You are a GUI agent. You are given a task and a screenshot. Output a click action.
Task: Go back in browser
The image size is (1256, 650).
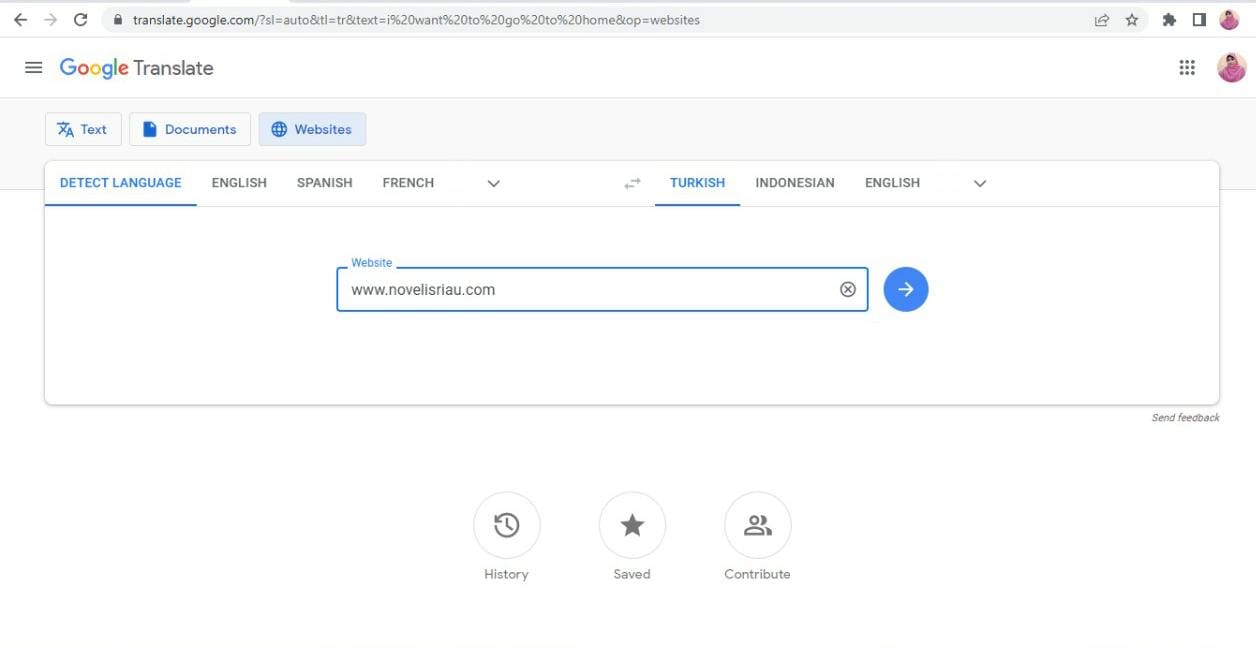20,20
